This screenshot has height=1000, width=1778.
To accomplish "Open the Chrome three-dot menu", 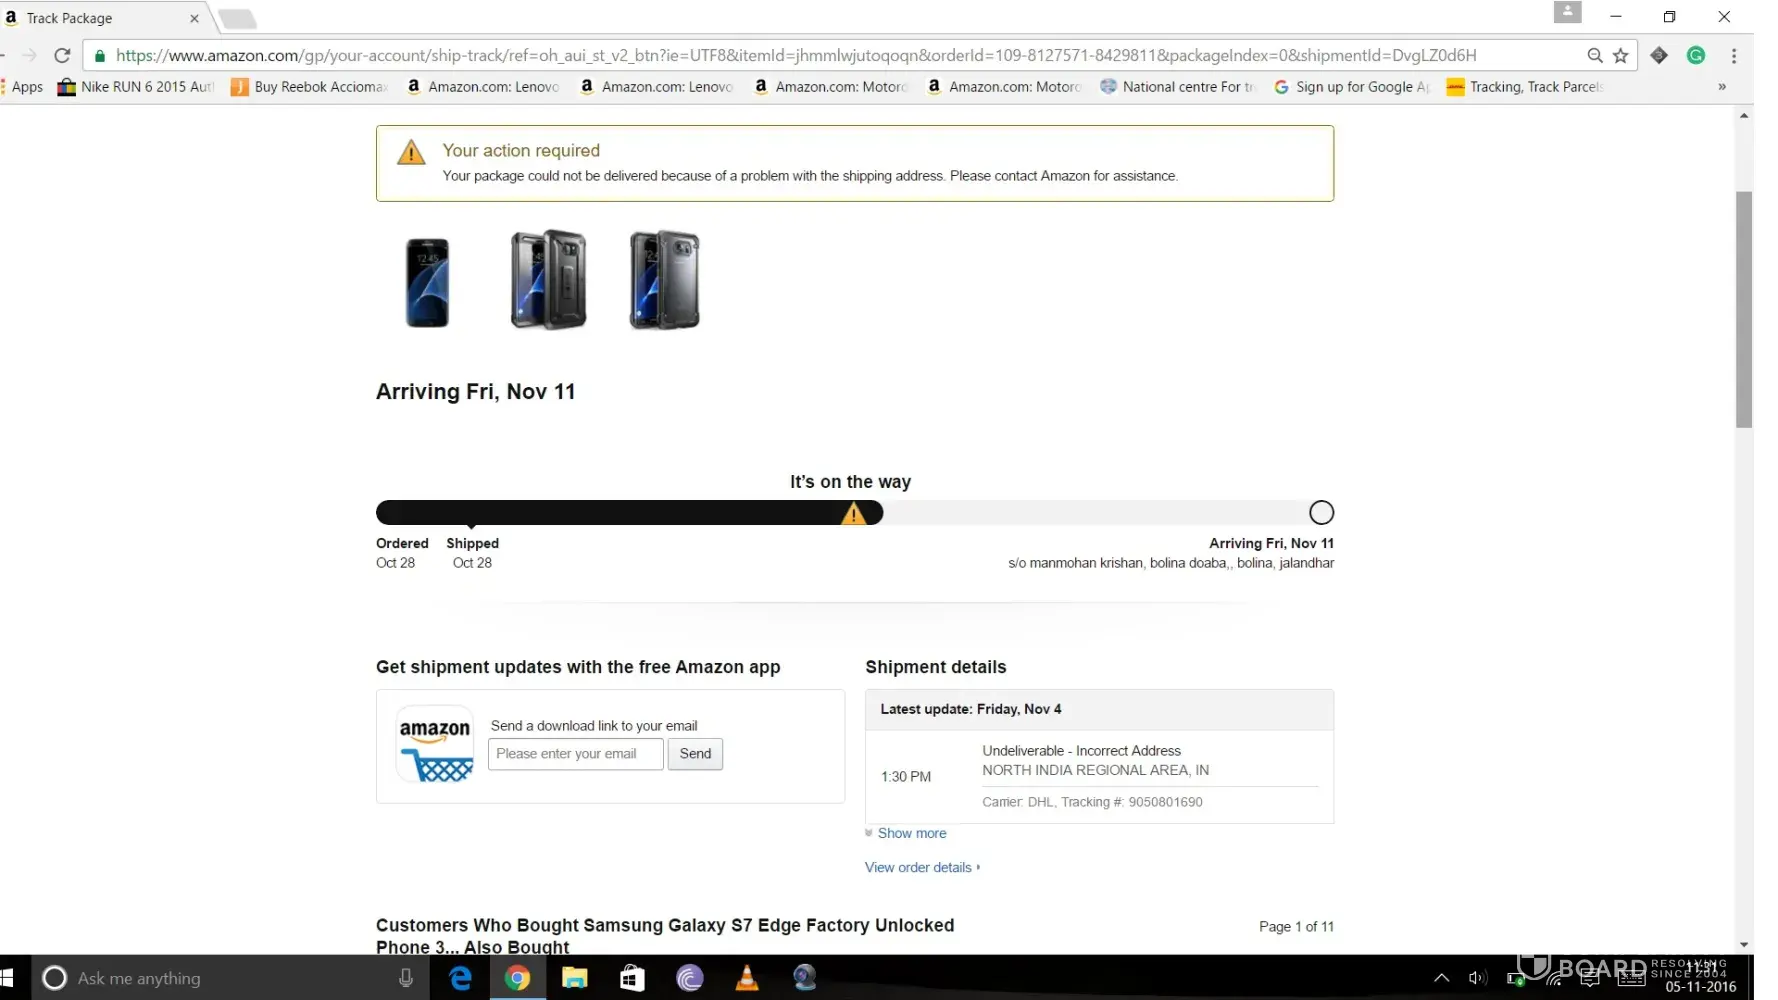I will pos(1734,56).
